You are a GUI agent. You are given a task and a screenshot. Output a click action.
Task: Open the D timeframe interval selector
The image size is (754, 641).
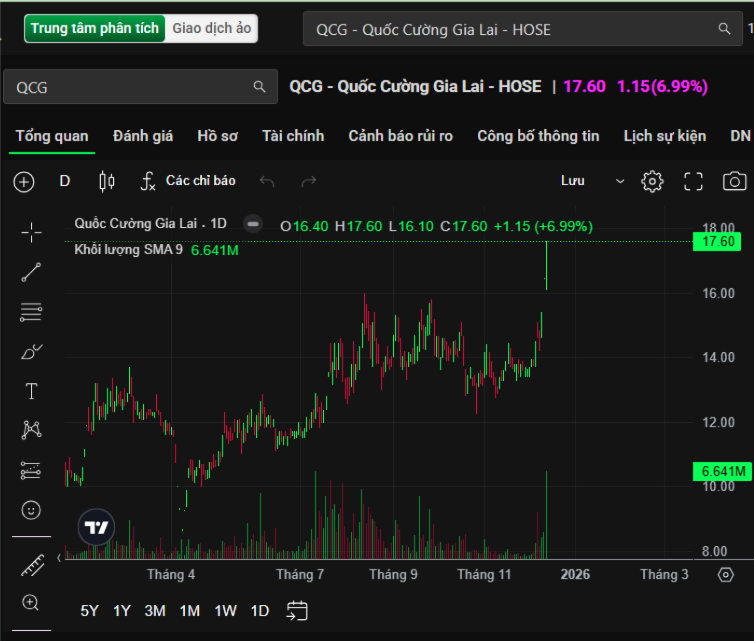[x=65, y=181]
